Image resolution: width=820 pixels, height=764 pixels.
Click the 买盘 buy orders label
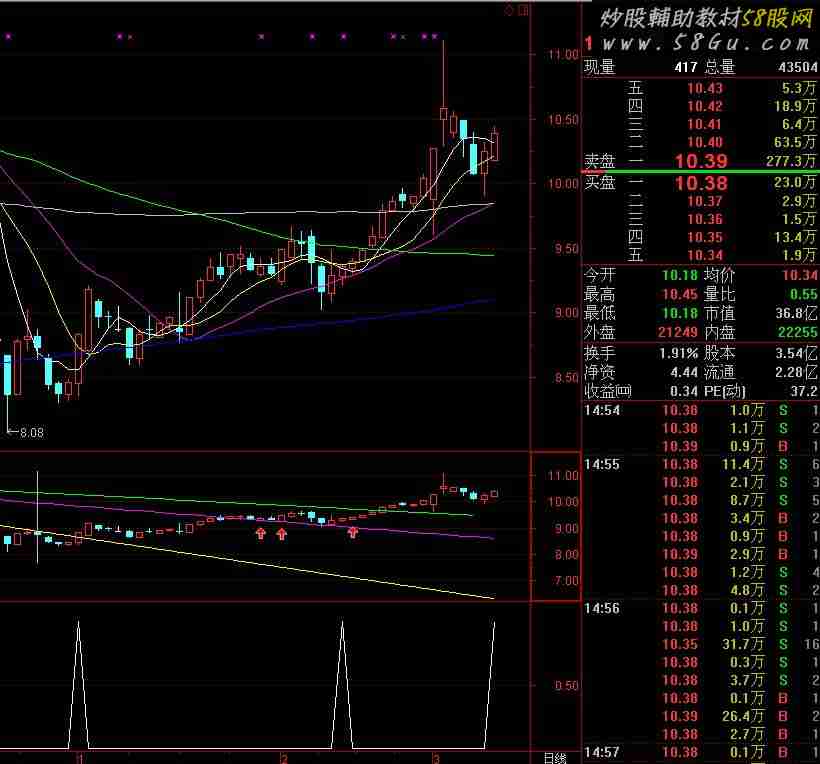(600, 183)
